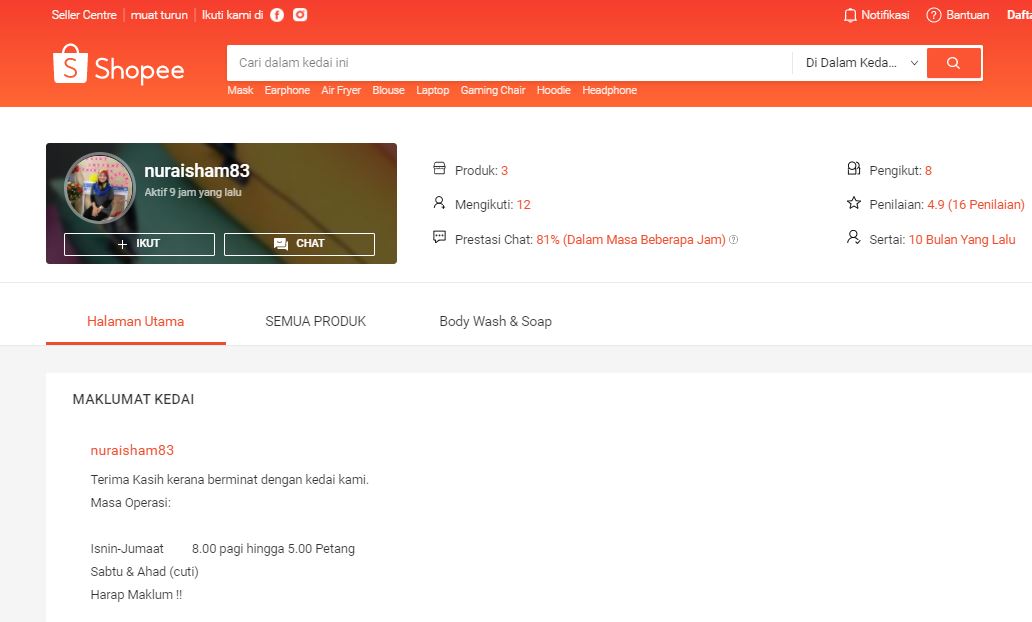Open the SEMUA PRODUK tab
The width and height of the screenshot is (1032, 622).
315,321
